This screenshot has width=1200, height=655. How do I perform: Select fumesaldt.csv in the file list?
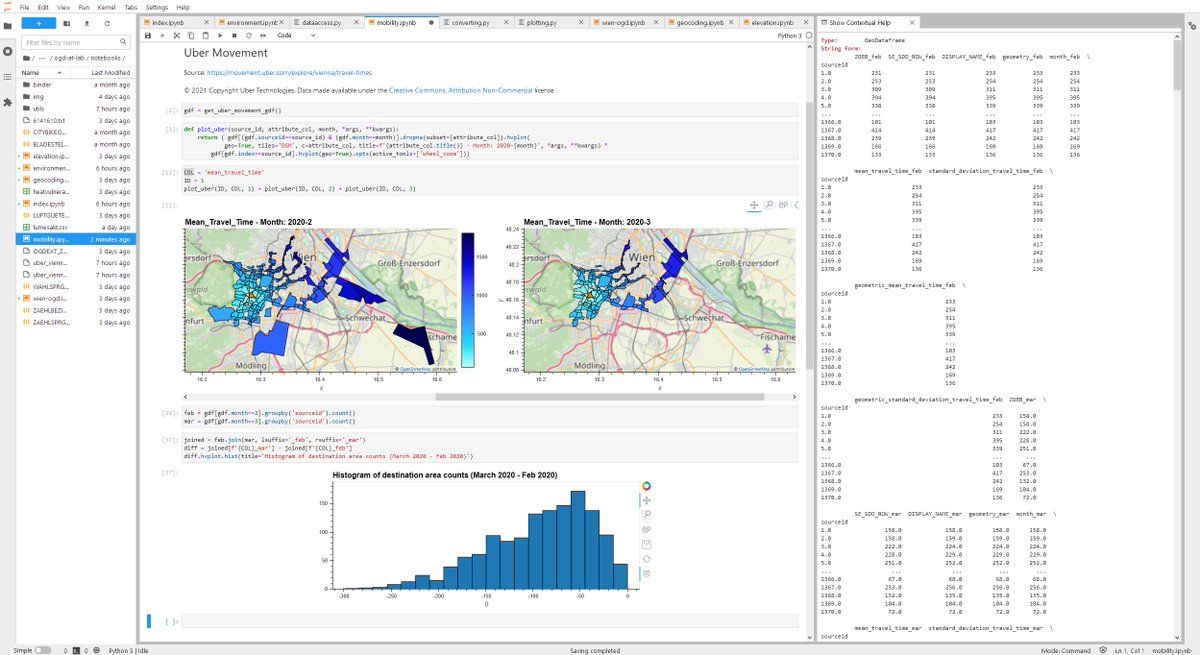(x=76, y=228)
